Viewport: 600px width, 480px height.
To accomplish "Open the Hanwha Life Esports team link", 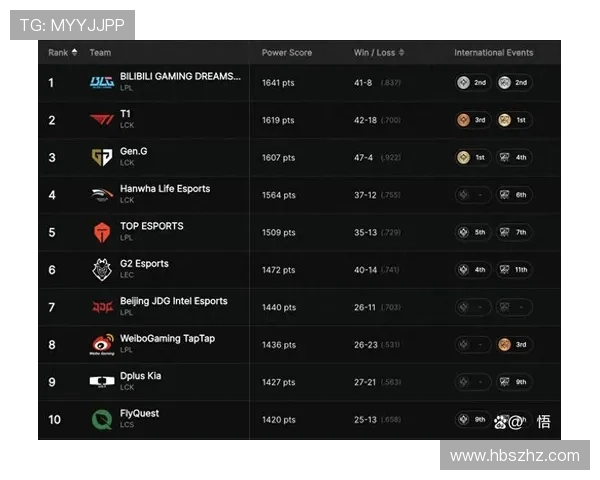I will click(165, 189).
